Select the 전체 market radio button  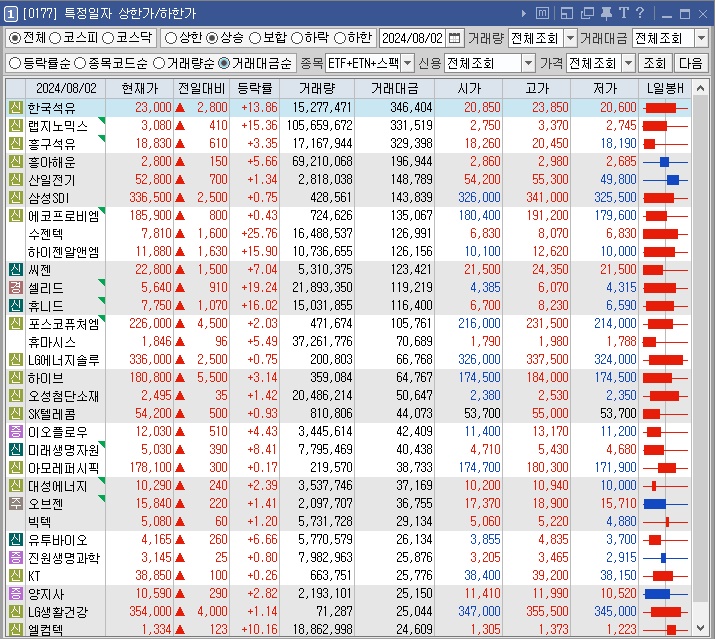pos(15,38)
